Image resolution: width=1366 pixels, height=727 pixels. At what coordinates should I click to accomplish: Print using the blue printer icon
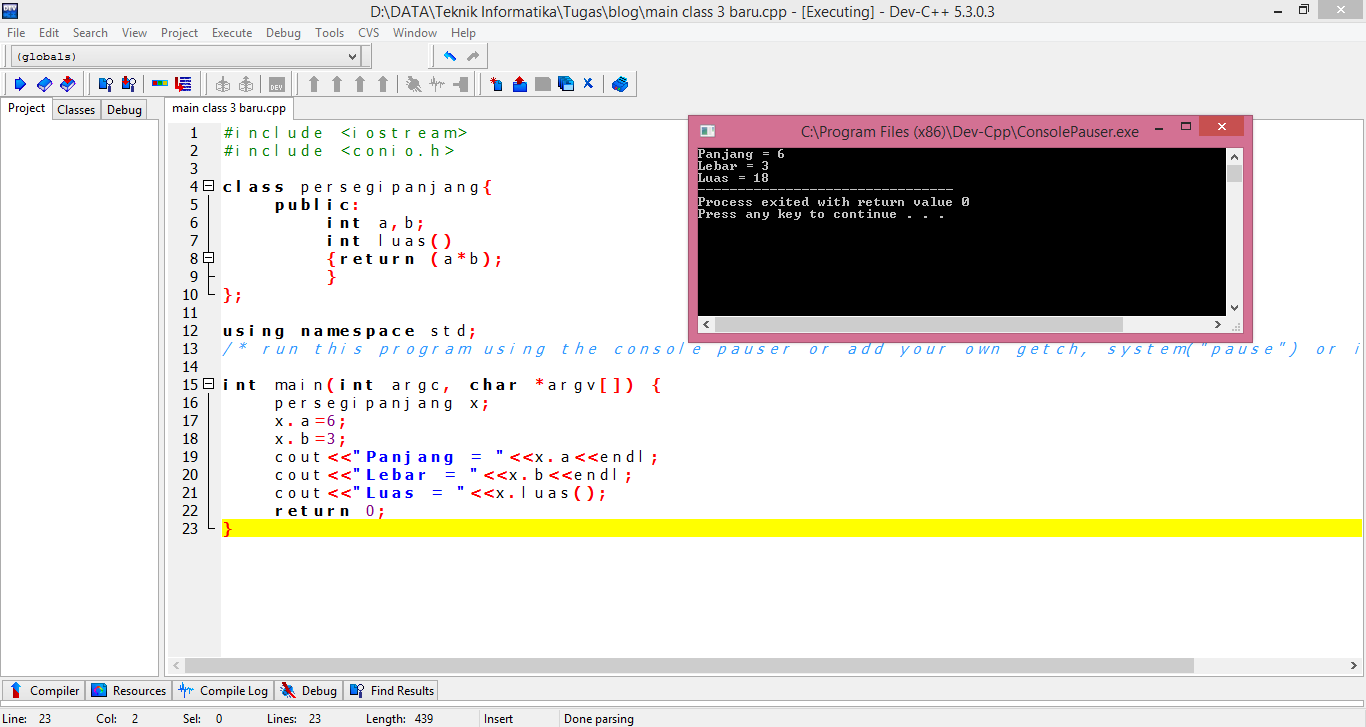[620, 84]
